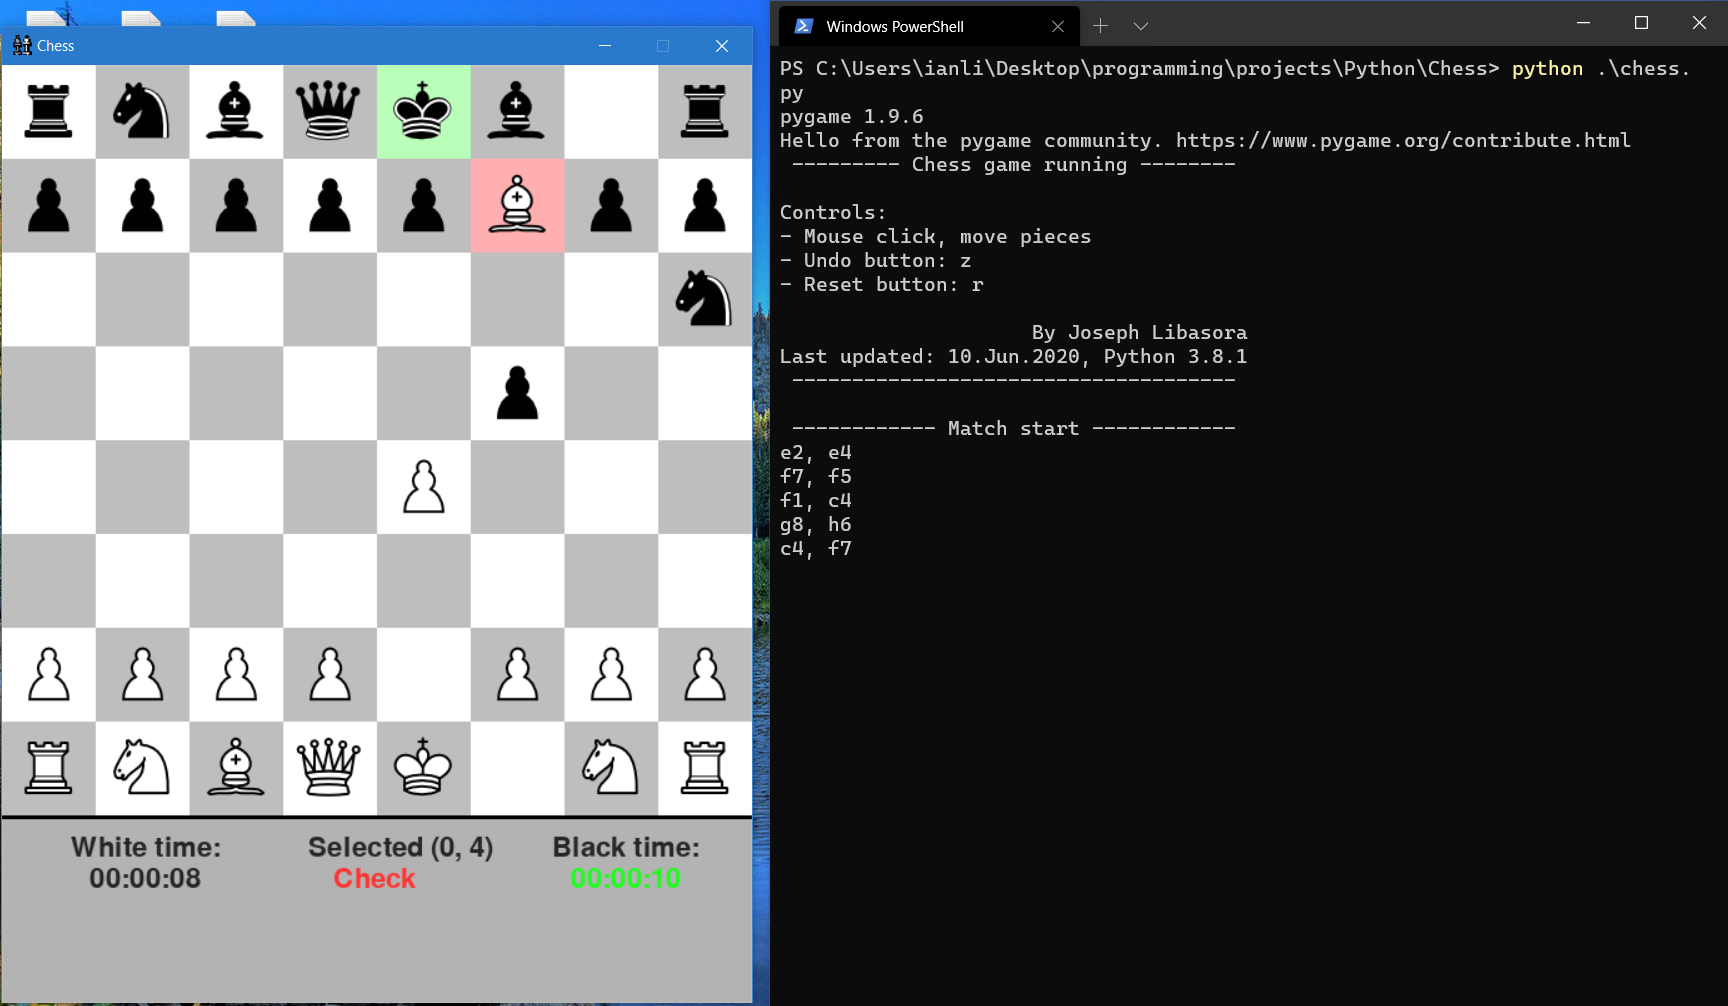Click the black pawn on f5
Screen dimensions: 1728x1006
tap(517, 393)
